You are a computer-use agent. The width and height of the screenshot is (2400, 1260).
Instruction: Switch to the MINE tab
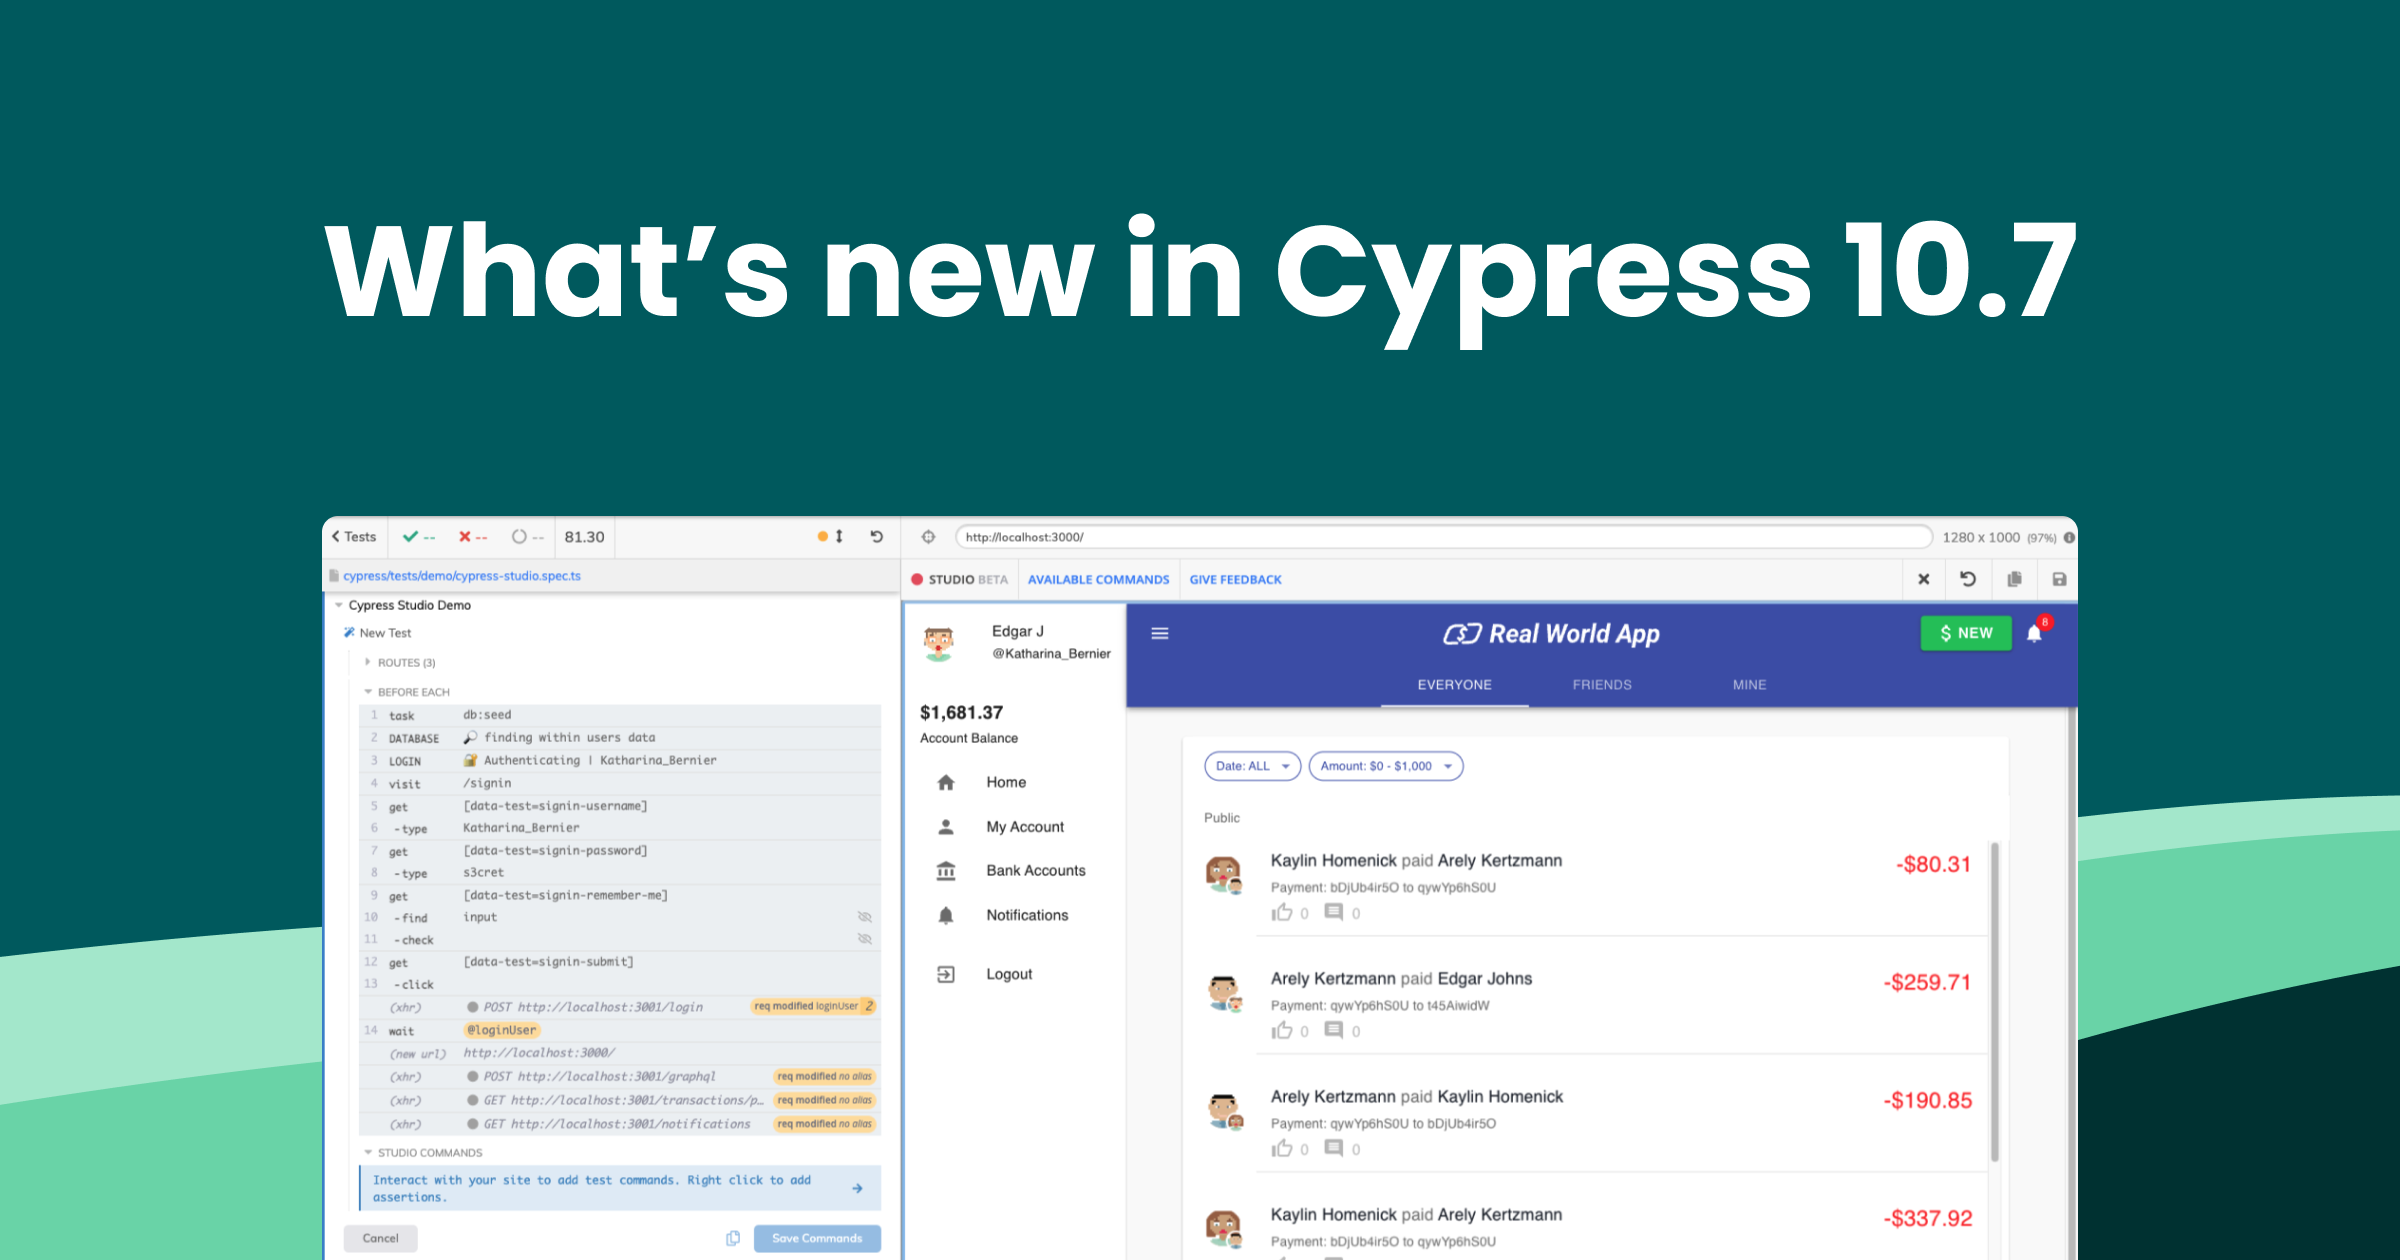pyautogui.click(x=1749, y=685)
